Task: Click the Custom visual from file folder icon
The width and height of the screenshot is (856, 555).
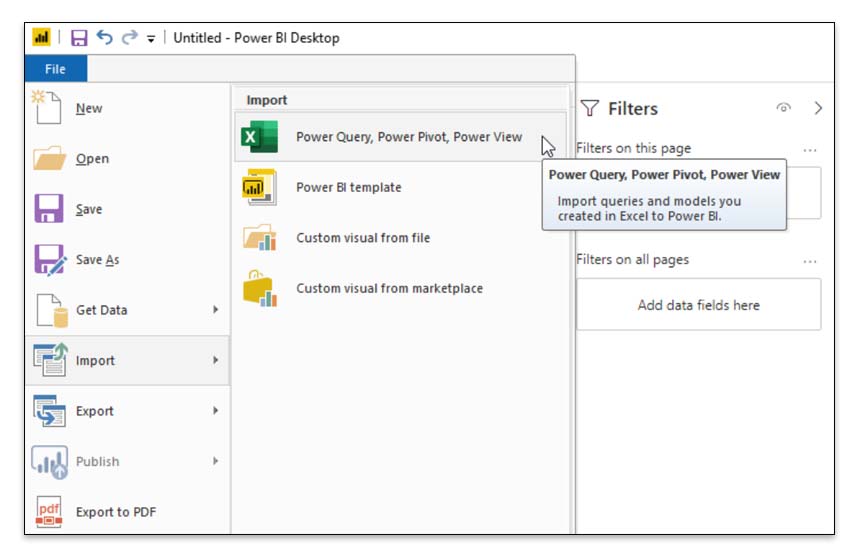Action: (x=260, y=237)
